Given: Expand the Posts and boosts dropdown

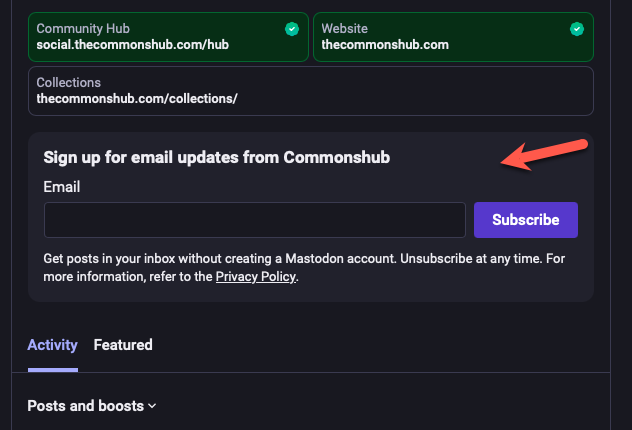Looking at the screenshot, I should (x=91, y=406).
